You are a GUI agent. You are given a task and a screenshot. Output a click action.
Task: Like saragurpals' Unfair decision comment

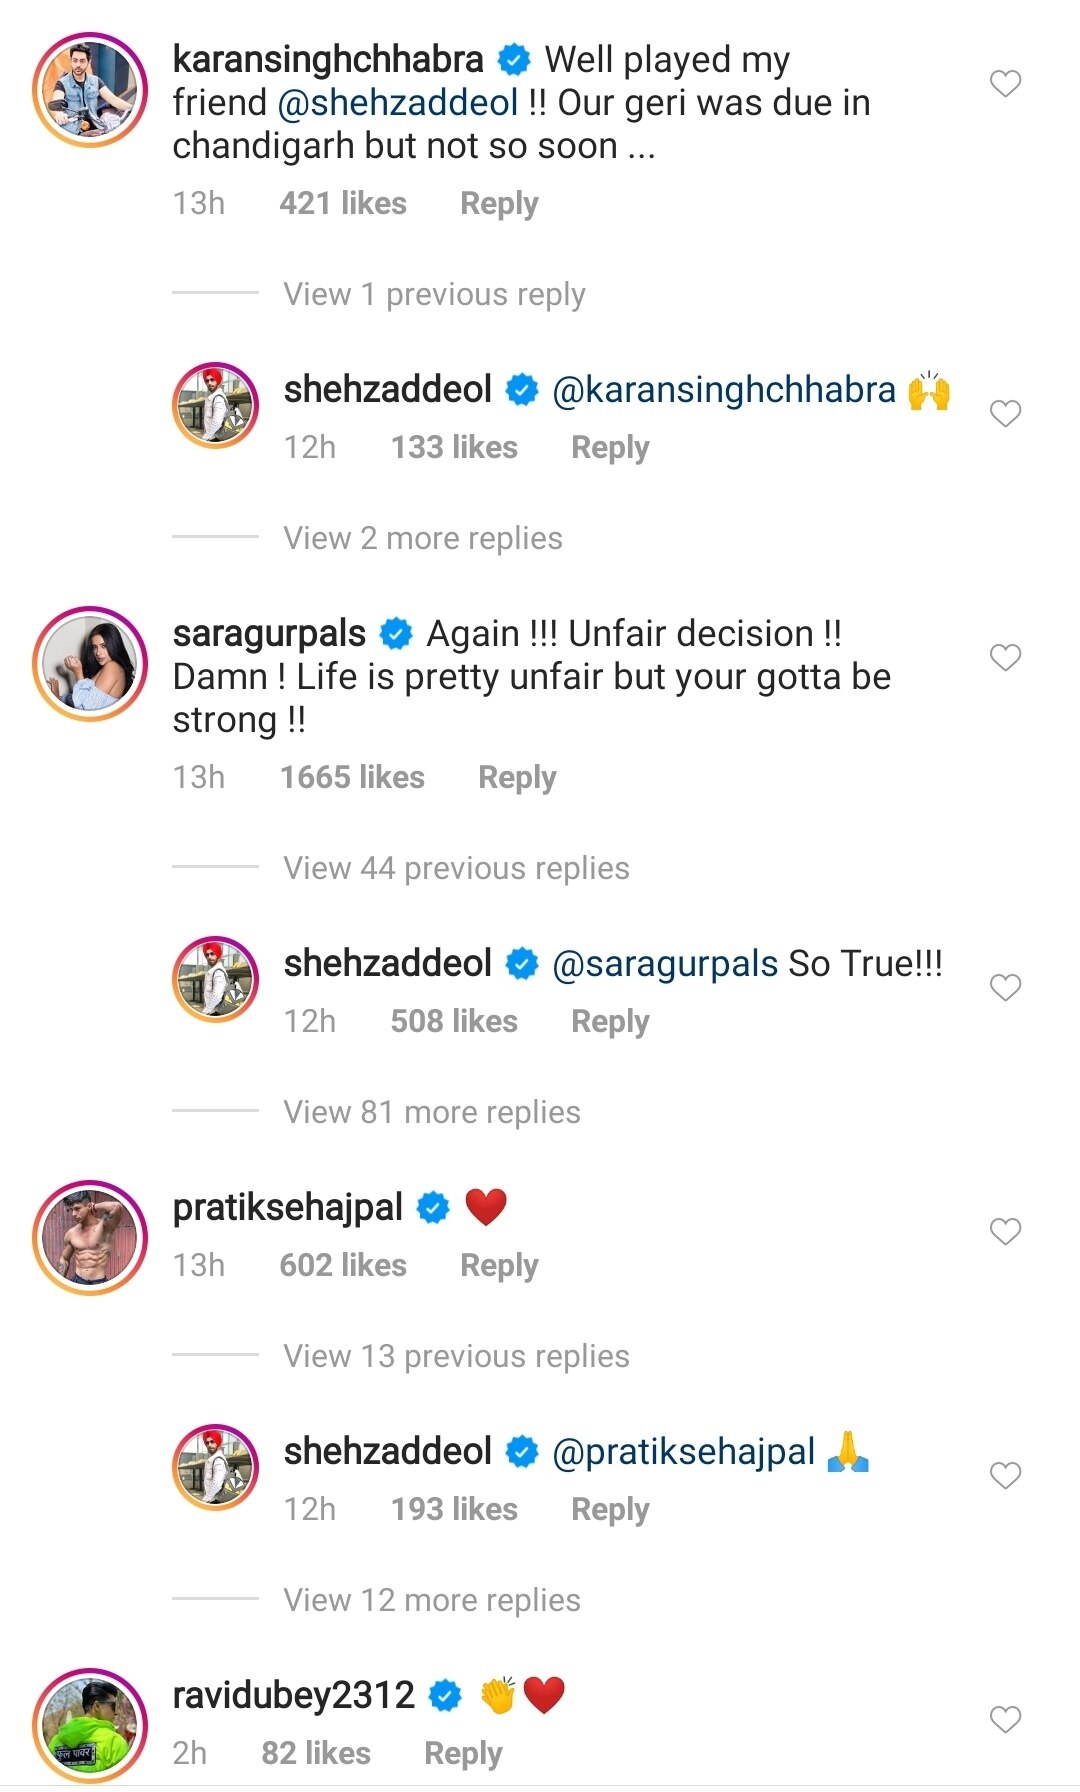(x=1005, y=658)
